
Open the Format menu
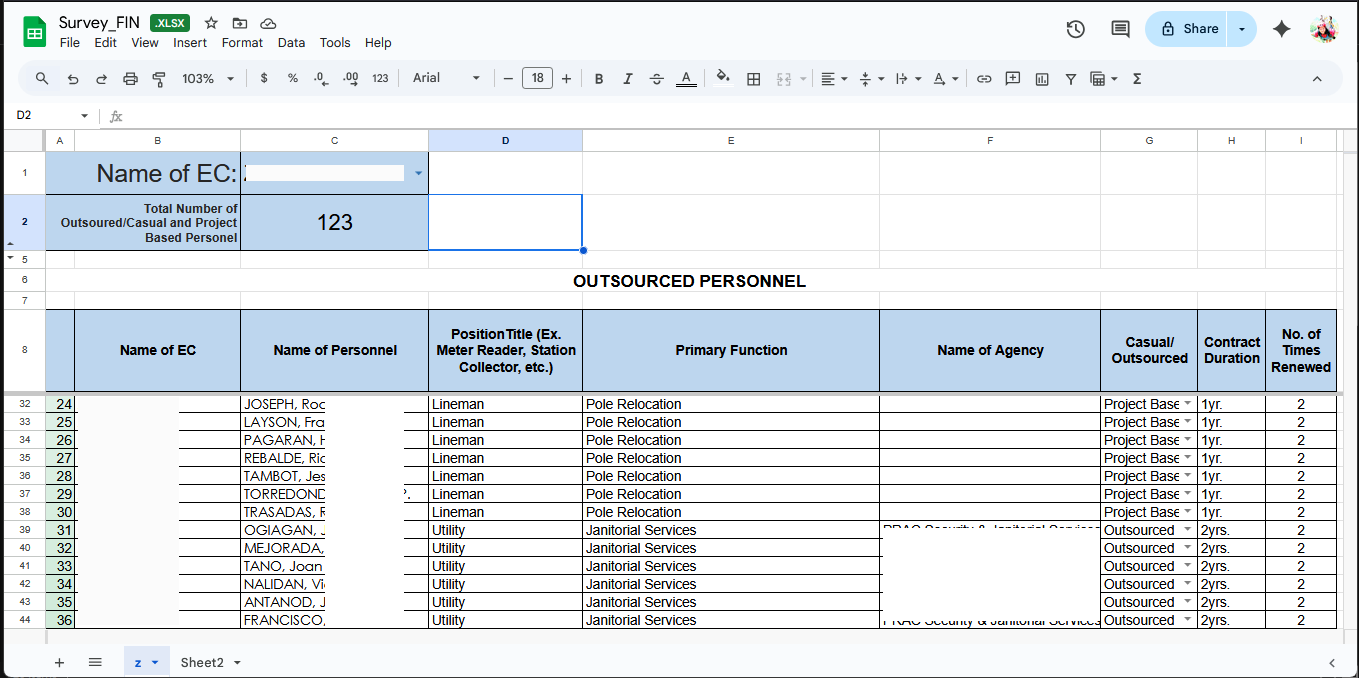click(242, 43)
